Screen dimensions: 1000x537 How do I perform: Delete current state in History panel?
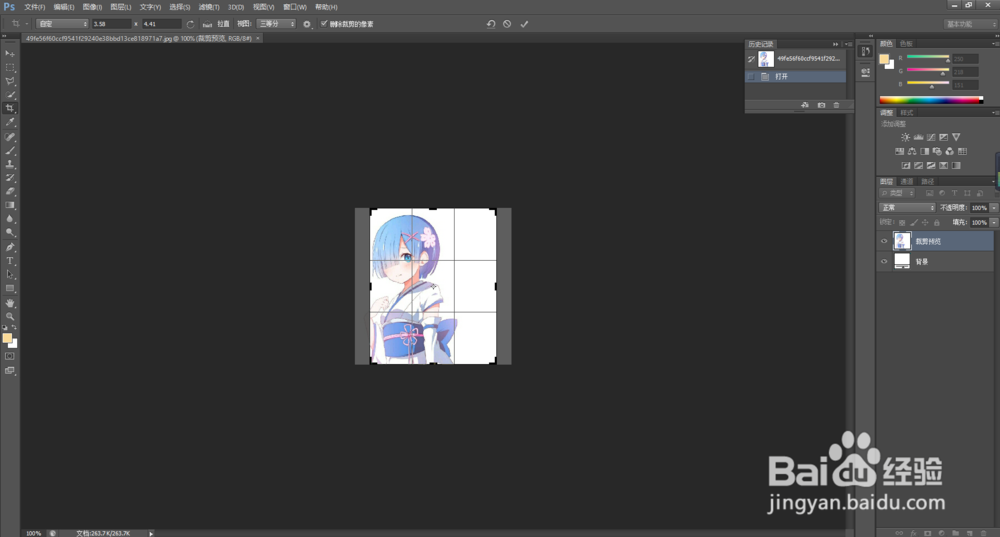tap(836, 105)
